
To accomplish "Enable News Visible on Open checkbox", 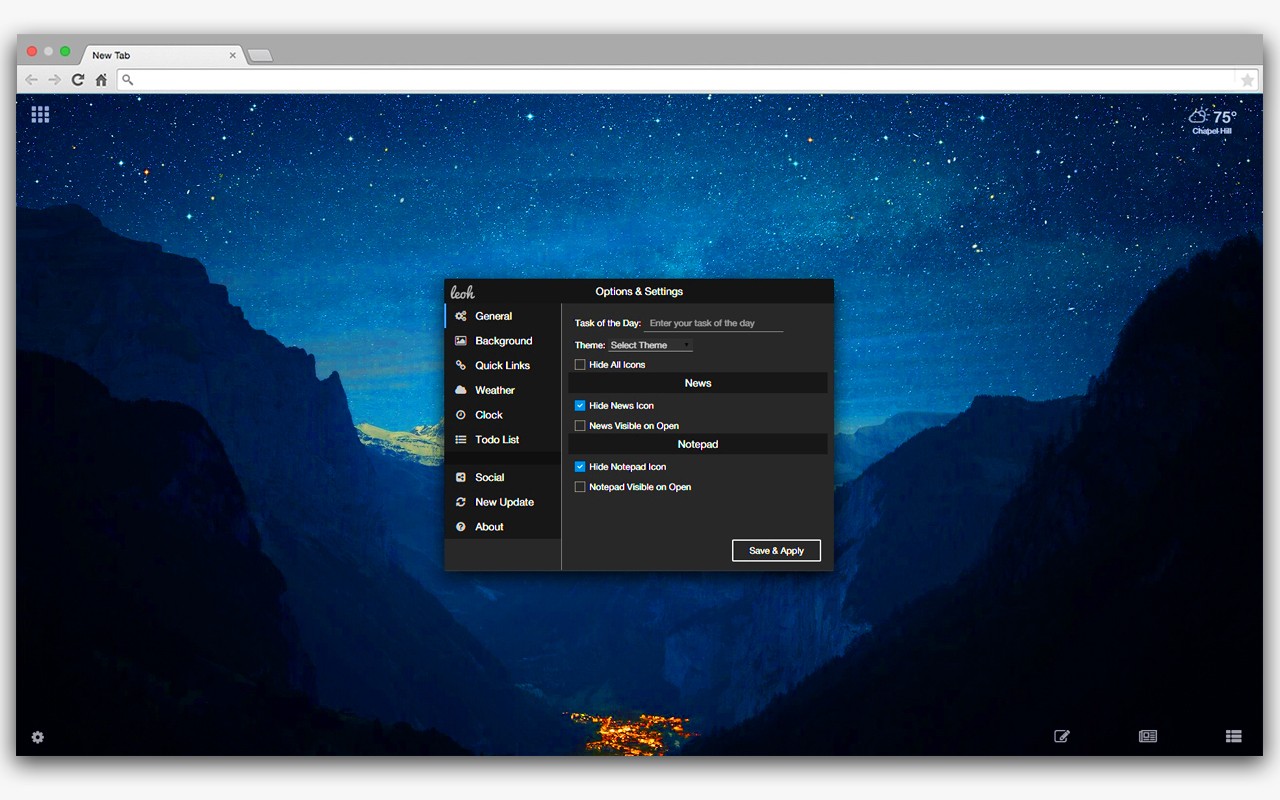I will point(580,426).
